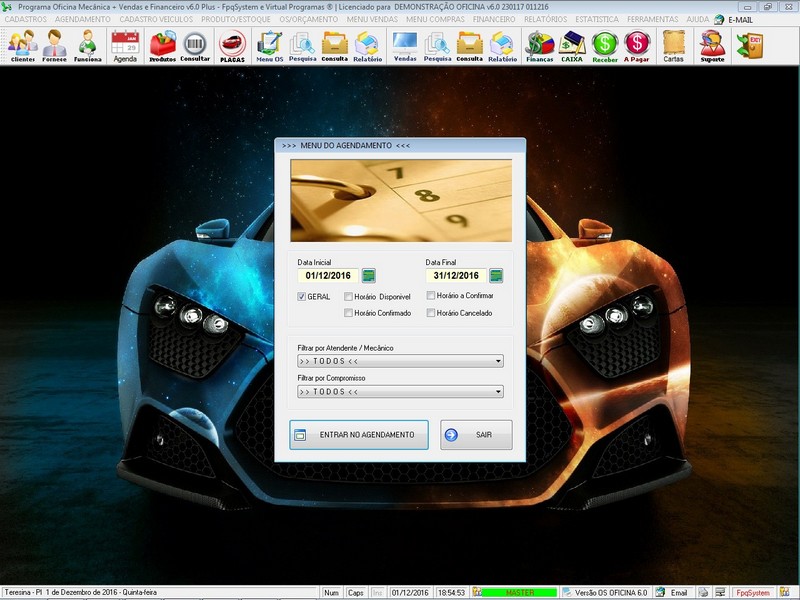Open Relatório icon left of Vendas

tap(367, 46)
